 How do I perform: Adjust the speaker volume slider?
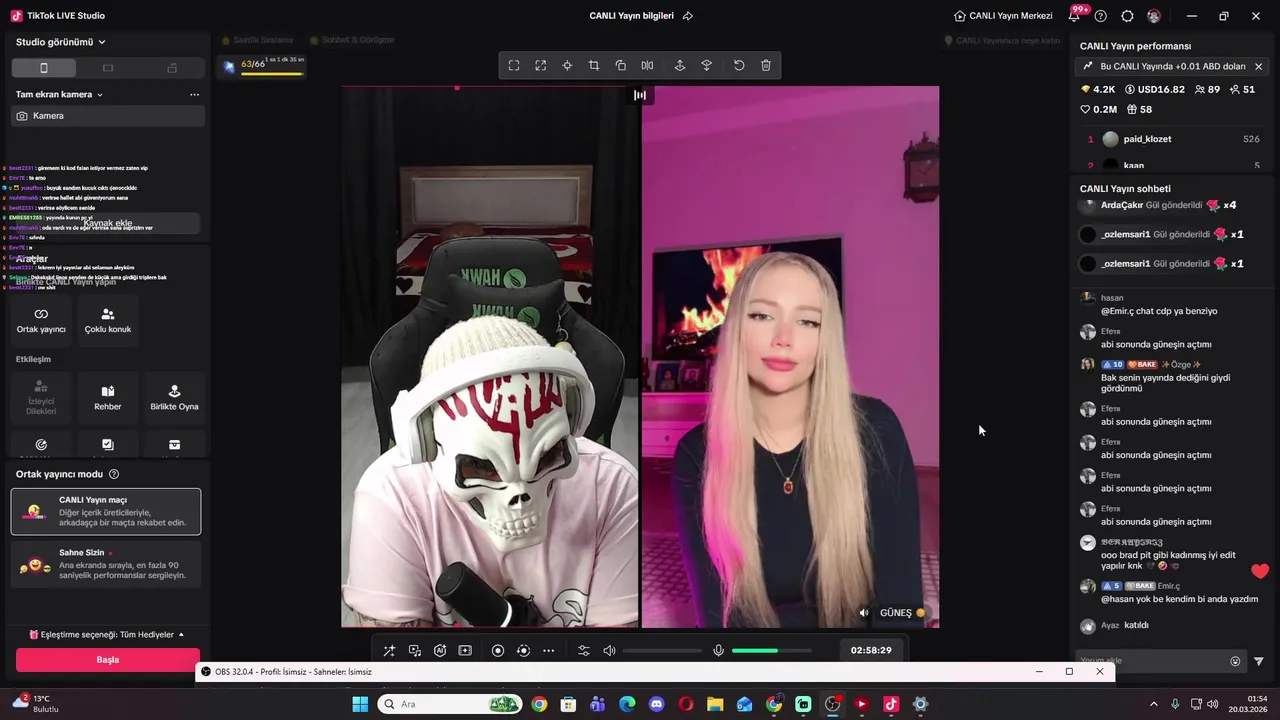(662, 651)
